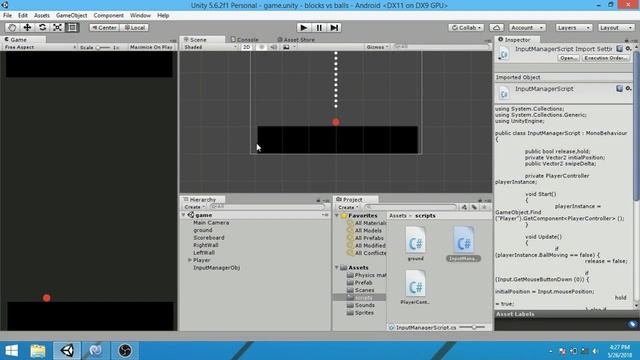
Task: Select the Scale tool
Action: click(57, 27)
